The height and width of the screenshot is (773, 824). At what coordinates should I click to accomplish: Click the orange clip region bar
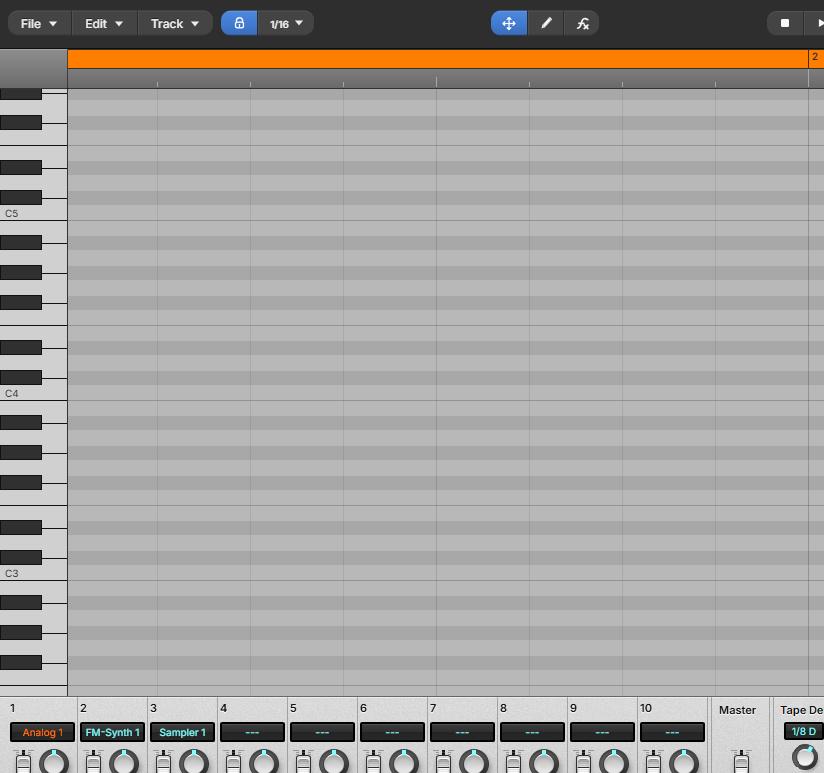tap(437, 59)
